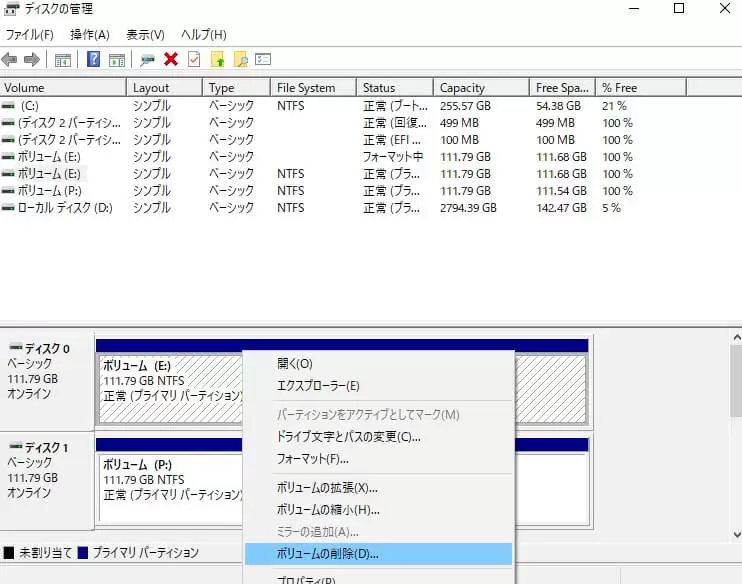This screenshot has width=742, height=584.
Task: Open properties with the checkmark page icon
Action: tap(194, 59)
